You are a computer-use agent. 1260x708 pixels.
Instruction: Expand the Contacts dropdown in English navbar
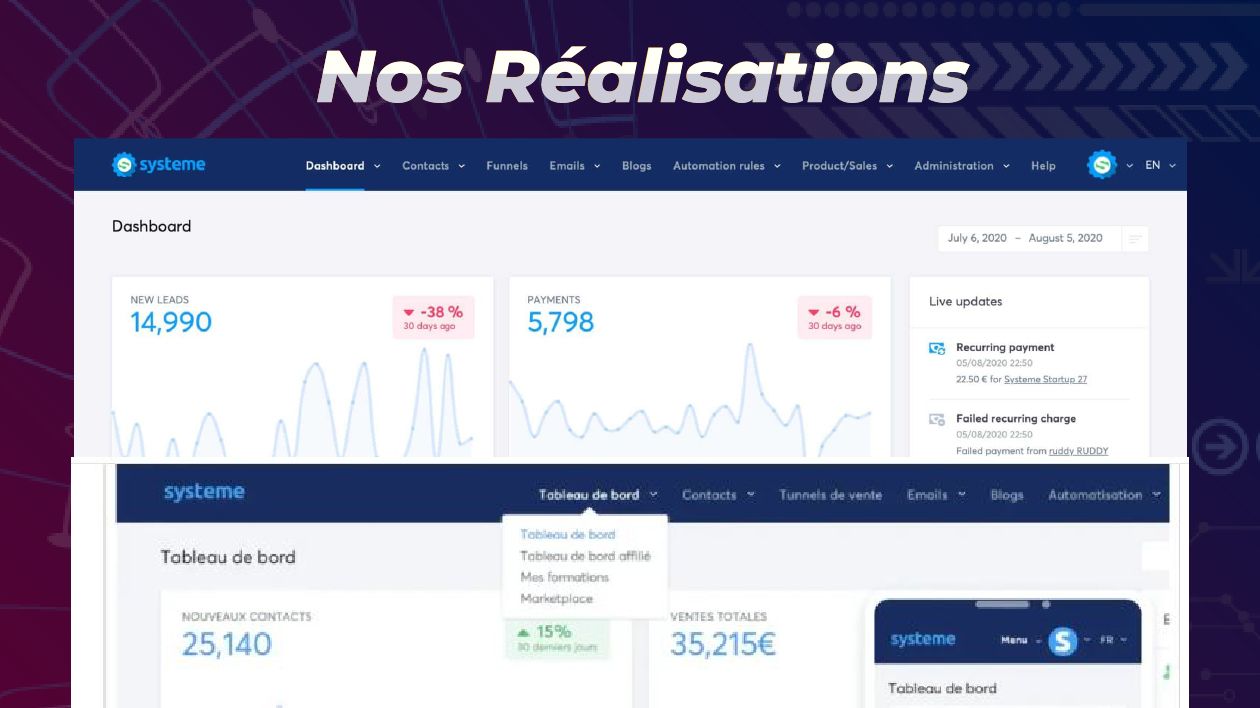(x=433, y=166)
